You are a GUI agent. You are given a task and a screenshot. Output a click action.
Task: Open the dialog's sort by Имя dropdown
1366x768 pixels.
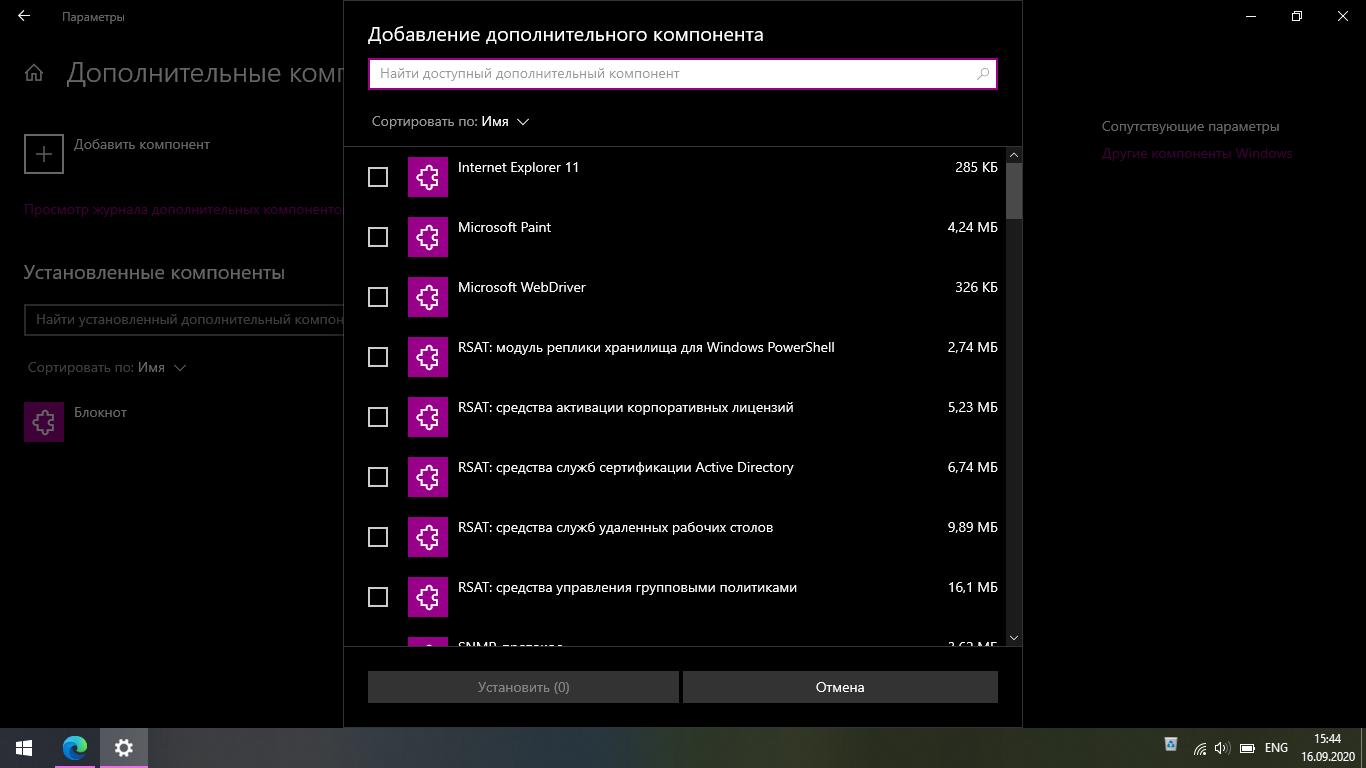pos(451,121)
